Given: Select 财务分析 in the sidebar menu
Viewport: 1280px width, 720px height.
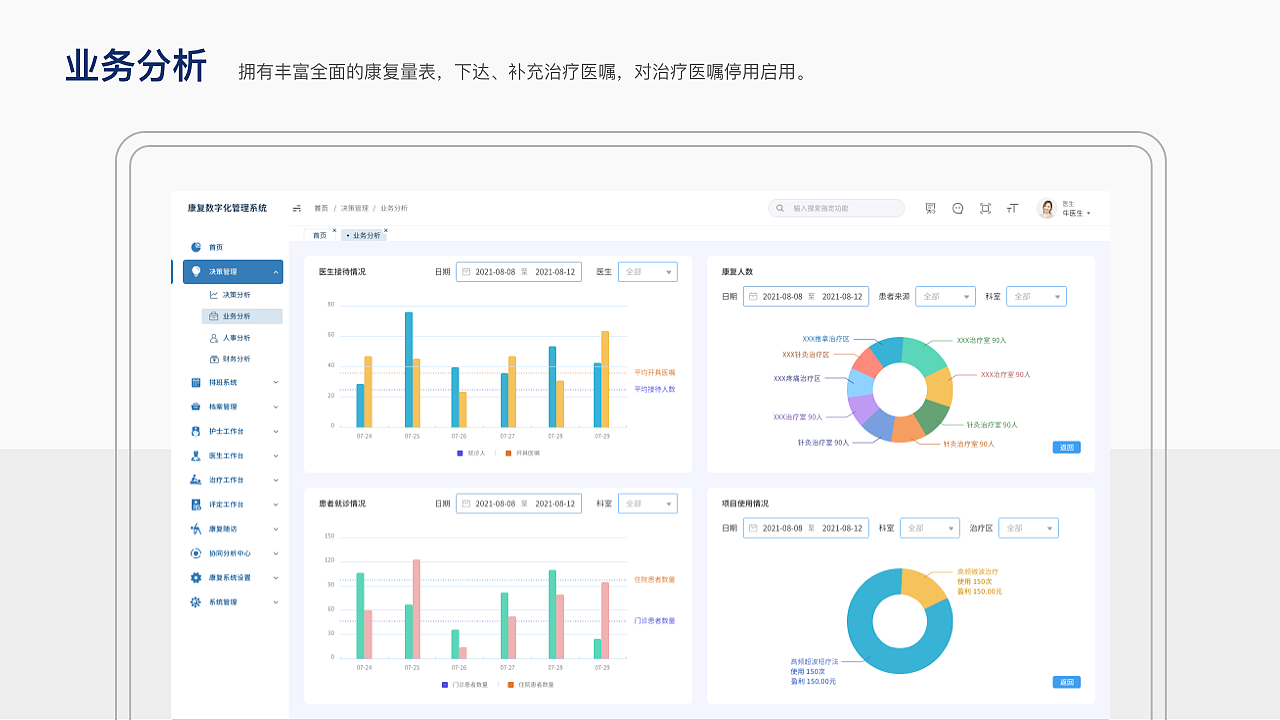Looking at the screenshot, I should 239,359.
